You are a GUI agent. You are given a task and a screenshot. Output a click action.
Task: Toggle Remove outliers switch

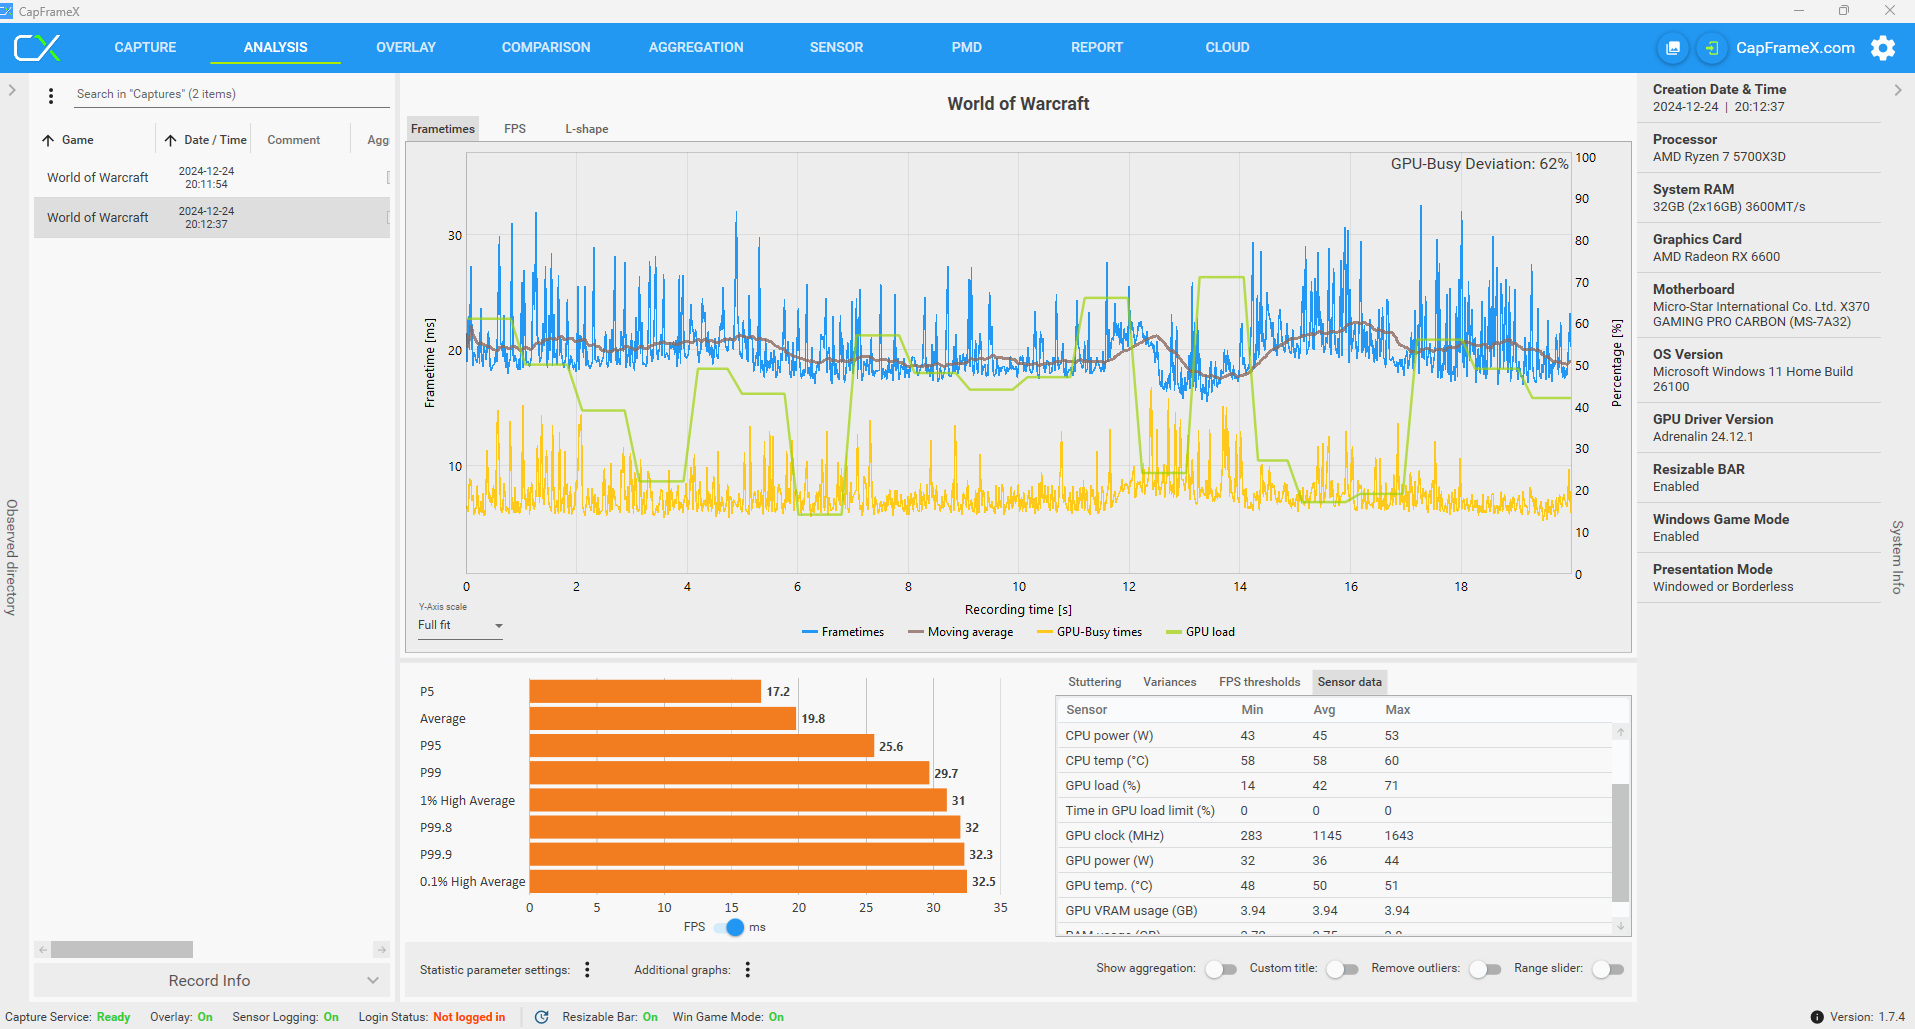(1485, 969)
